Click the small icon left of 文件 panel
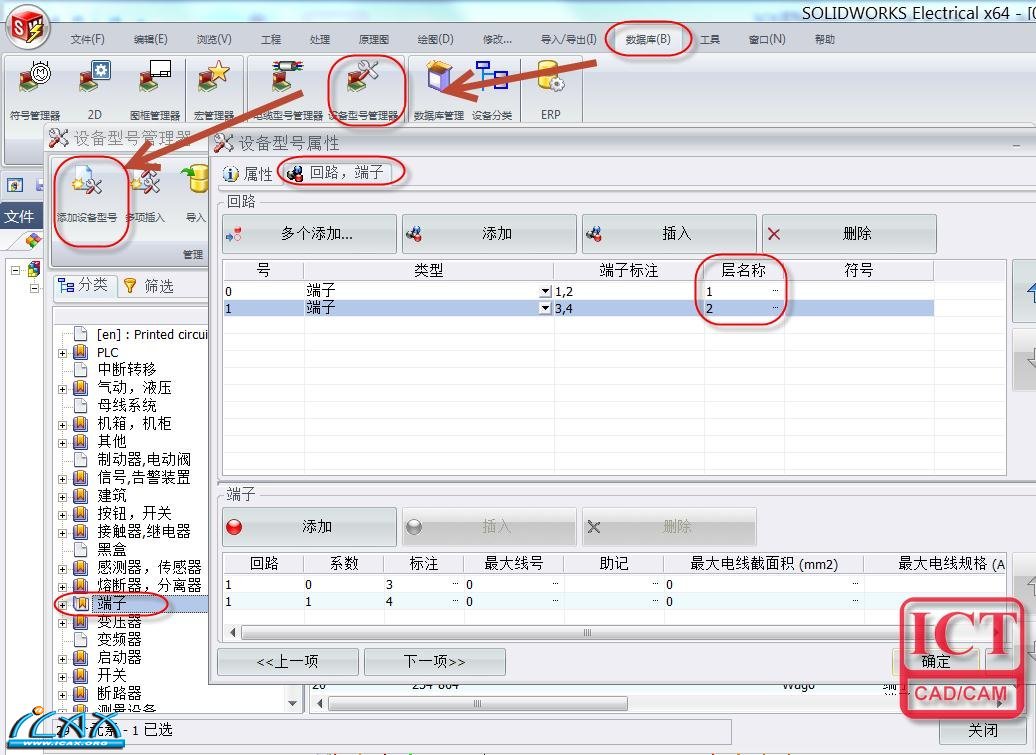This screenshot has width=1036, height=755. coord(16,185)
